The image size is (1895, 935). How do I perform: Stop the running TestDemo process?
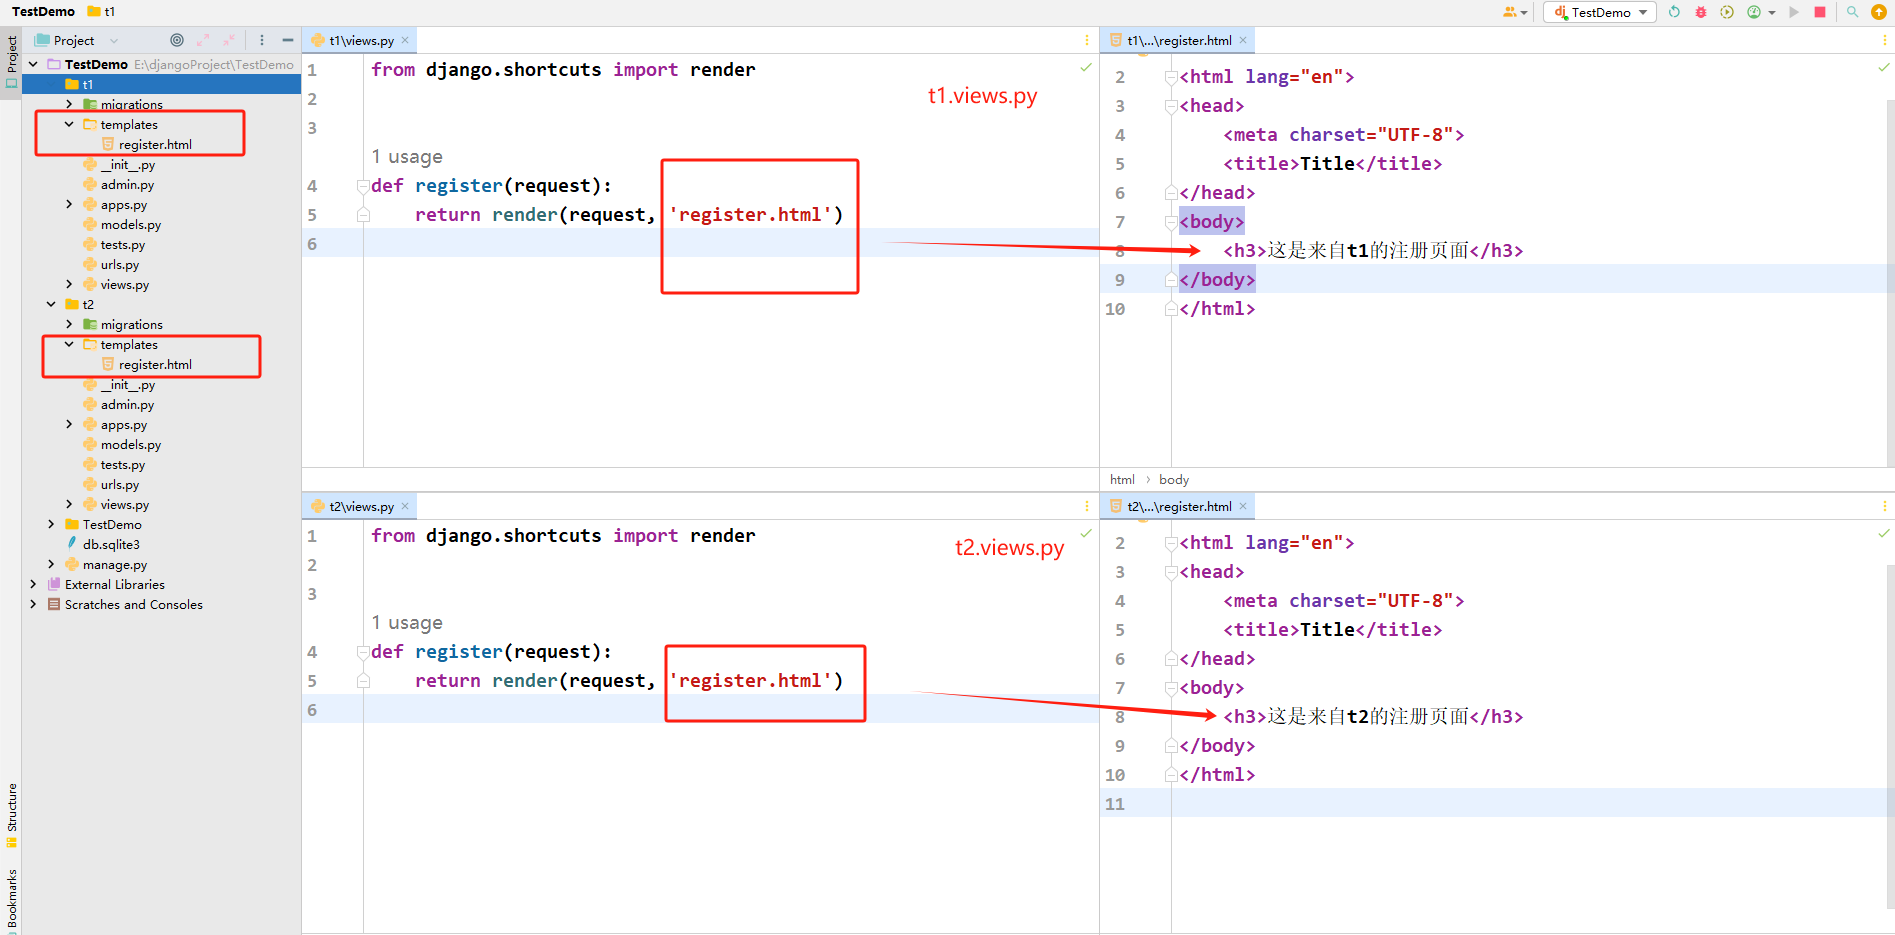point(1820,12)
